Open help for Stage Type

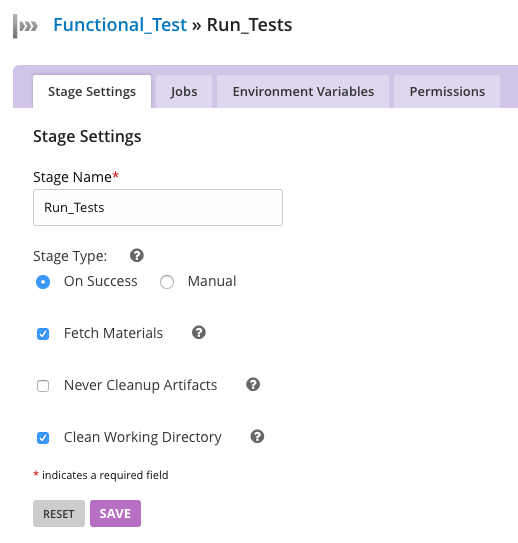pyautogui.click(x=137, y=256)
